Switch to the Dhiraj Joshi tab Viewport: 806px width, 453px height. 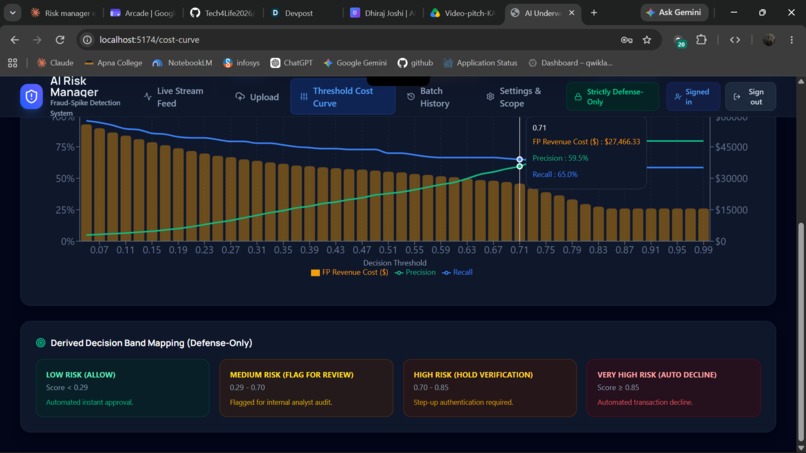(x=383, y=13)
